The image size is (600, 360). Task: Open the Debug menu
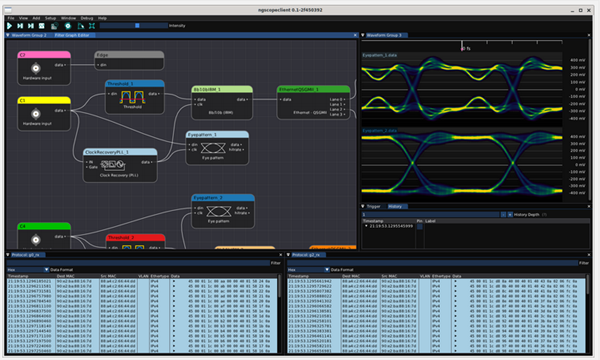[x=86, y=18]
